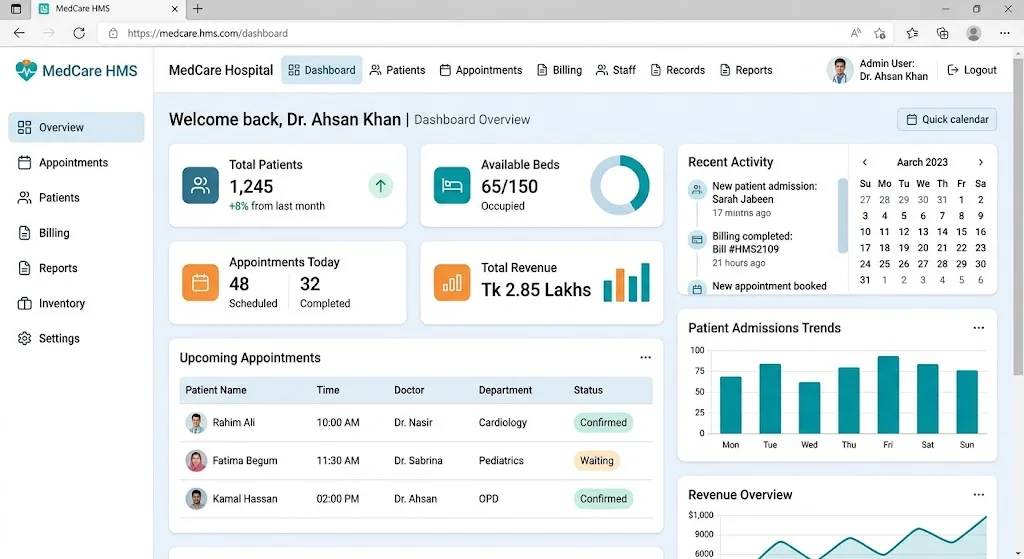Open the Quick calendar button
Image resolution: width=1024 pixels, height=559 pixels.
pyautogui.click(x=947, y=120)
